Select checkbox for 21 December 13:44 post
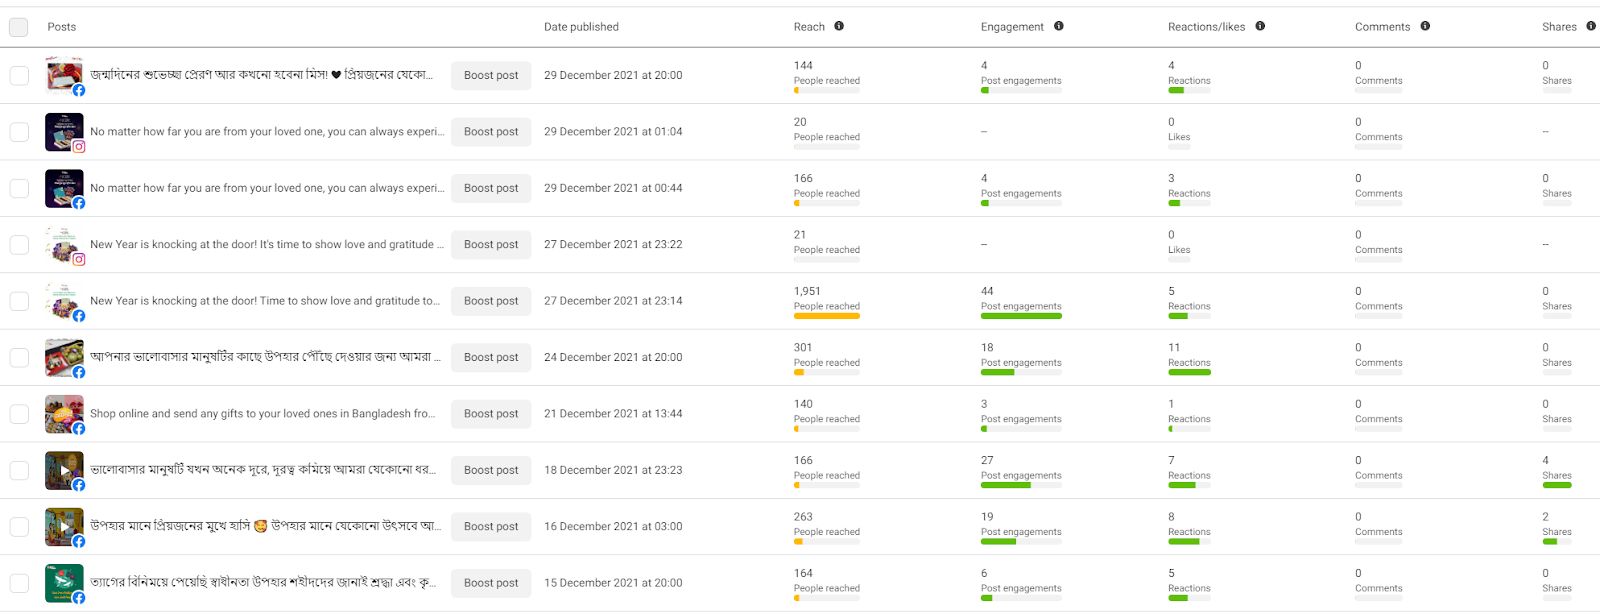 tap(19, 414)
